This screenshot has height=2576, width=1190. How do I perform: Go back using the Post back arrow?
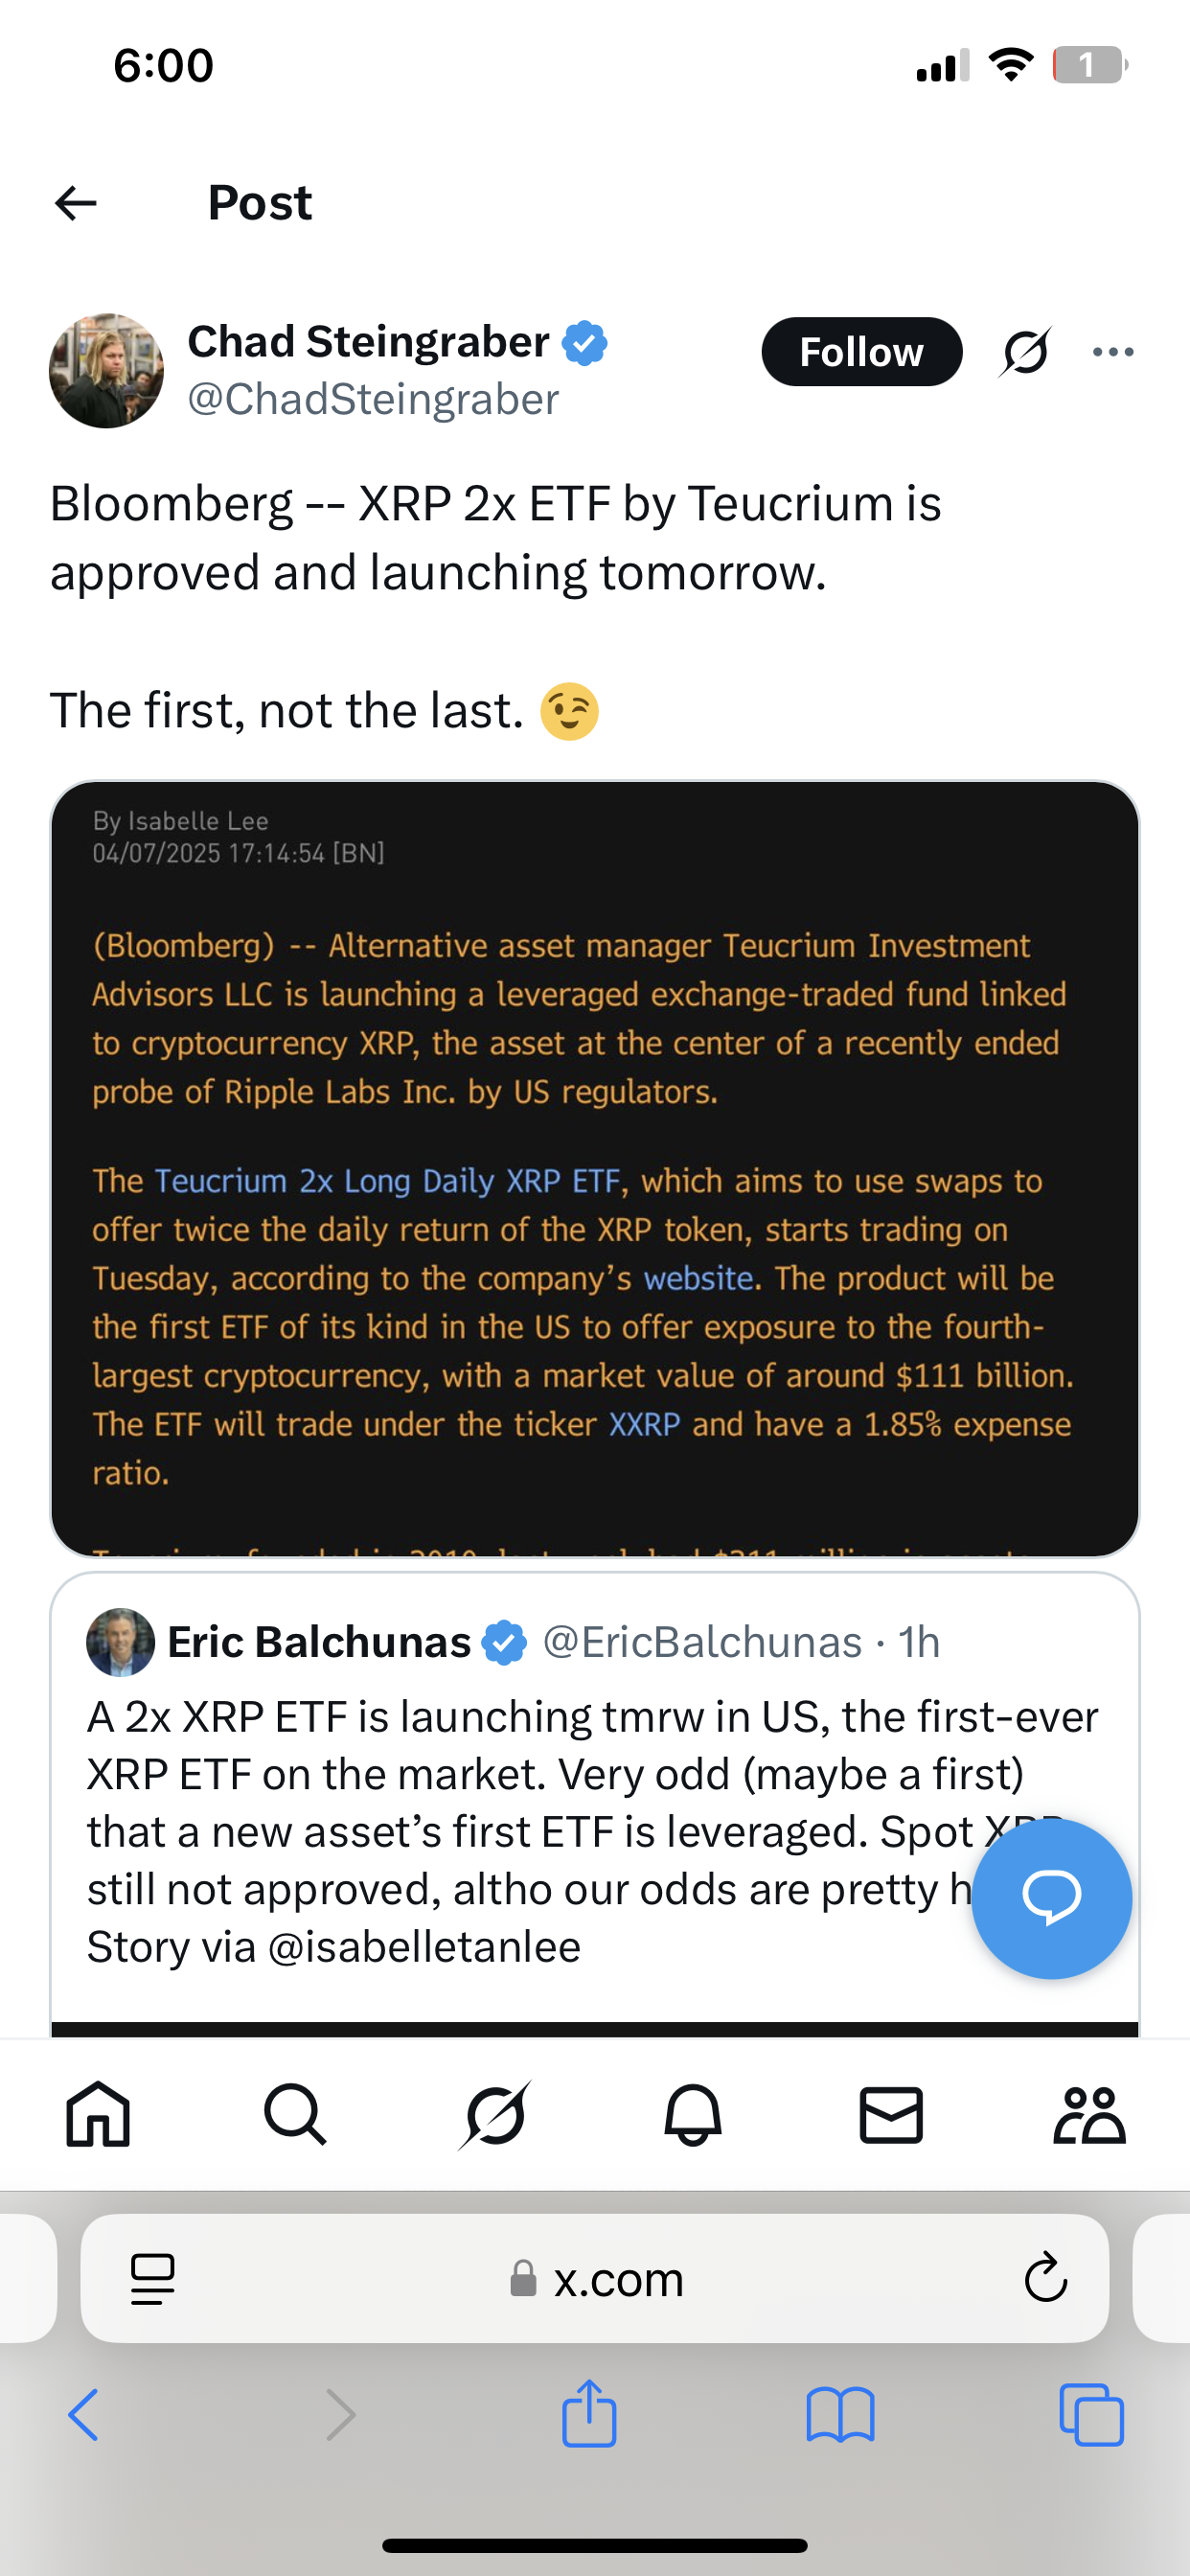point(76,203)
